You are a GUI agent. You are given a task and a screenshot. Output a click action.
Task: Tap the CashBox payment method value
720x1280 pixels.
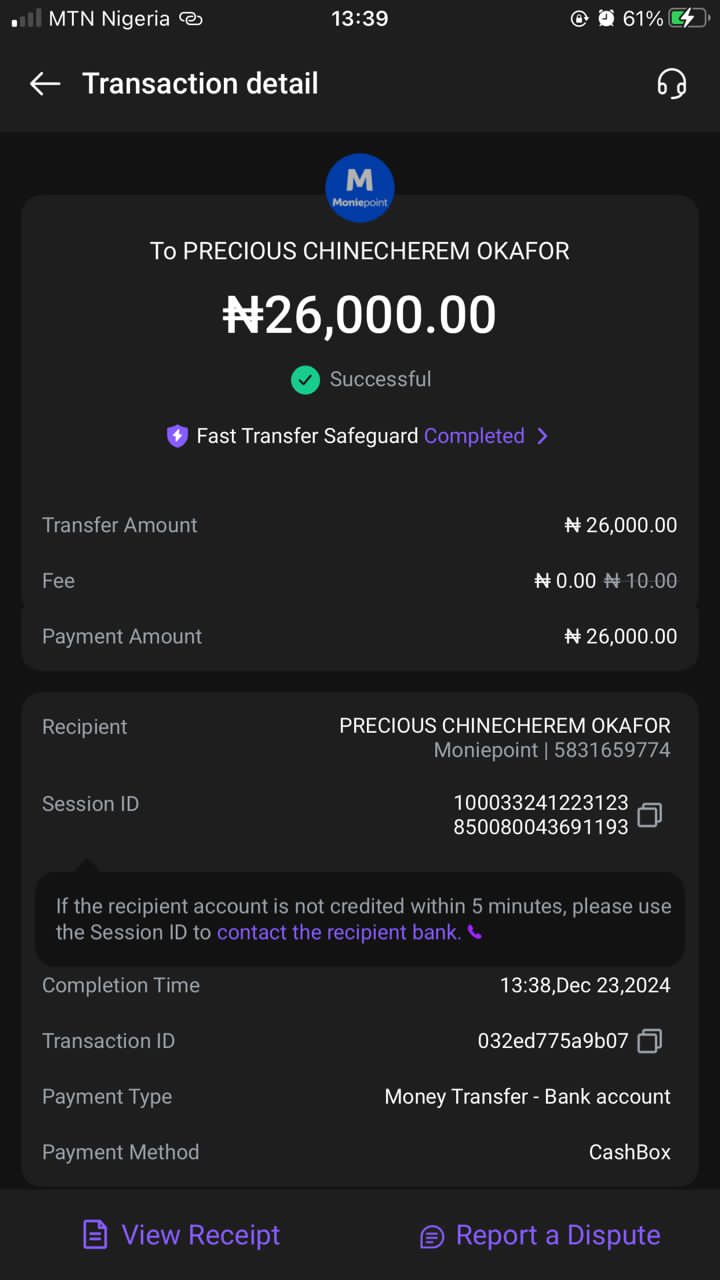click(629, 1152)
